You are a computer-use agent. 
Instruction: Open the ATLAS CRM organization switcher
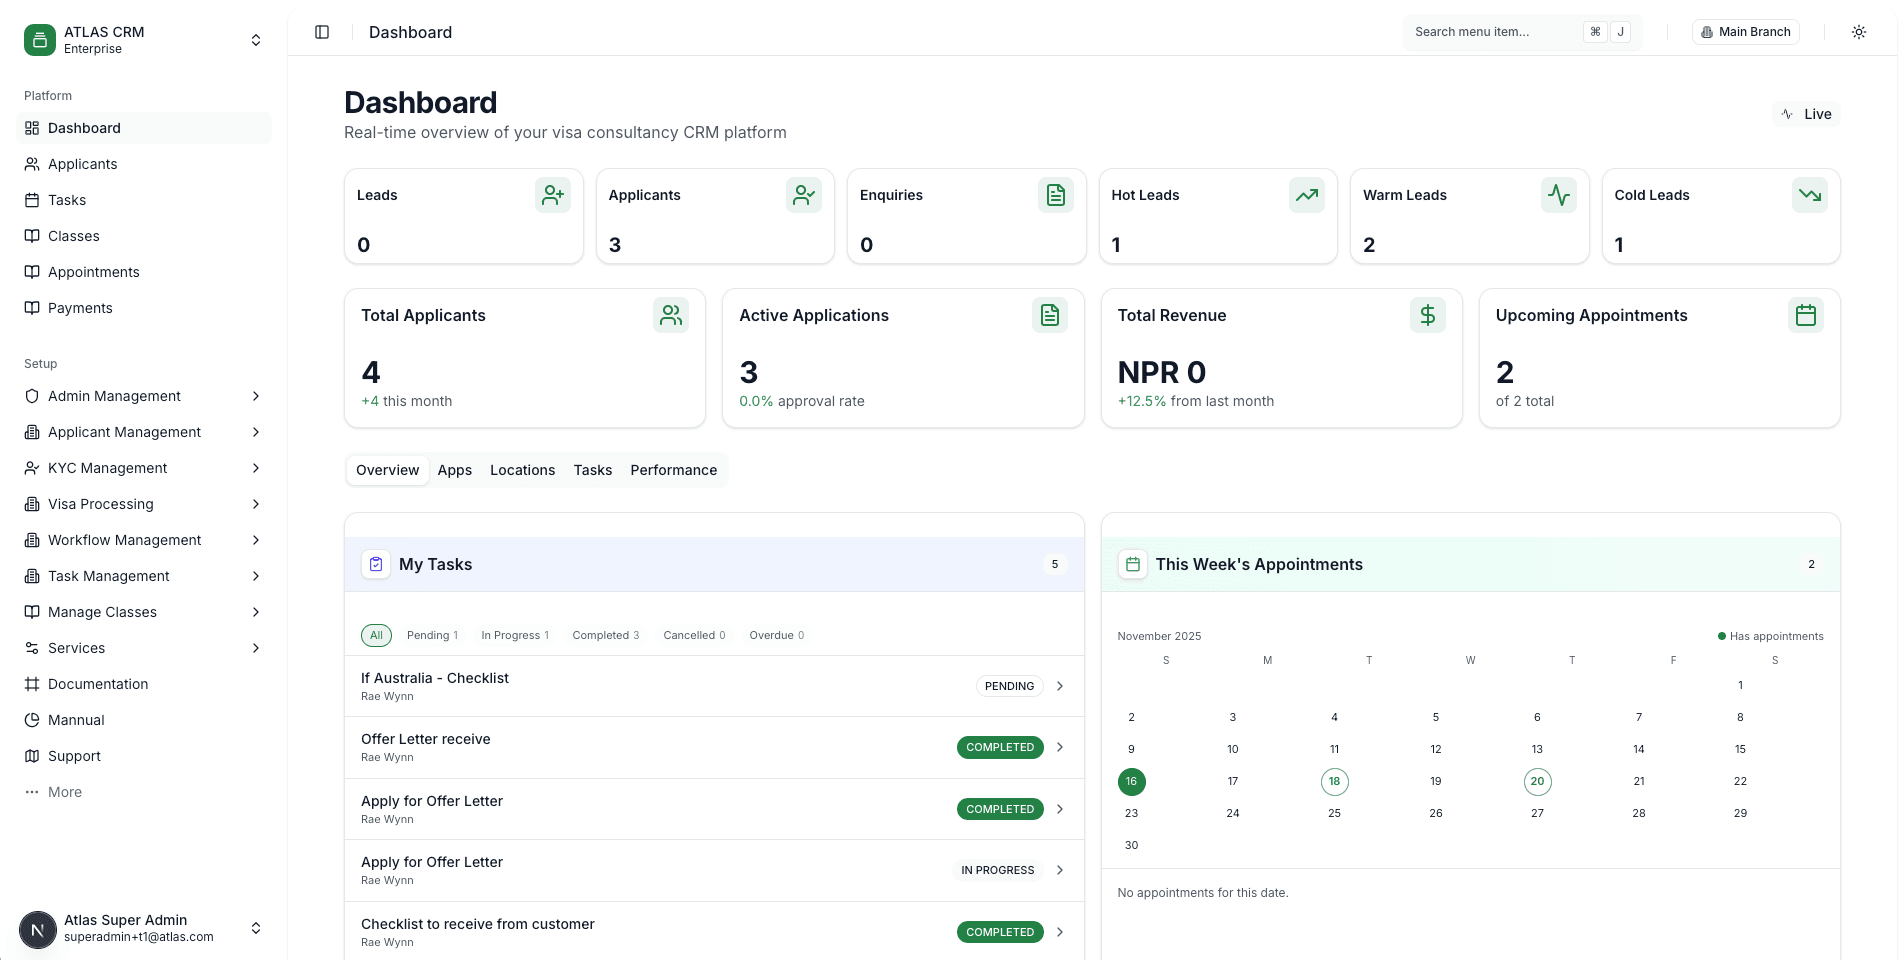point(143,40)
